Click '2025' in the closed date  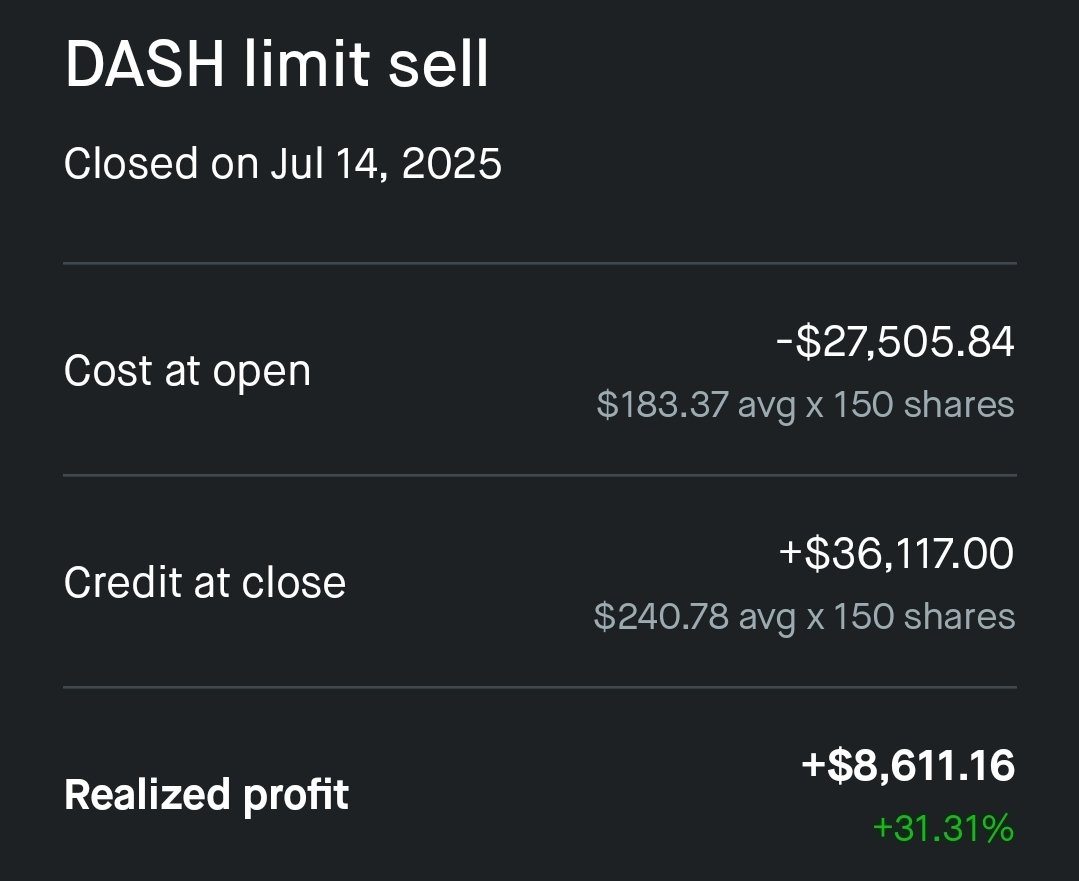point(451,164)
